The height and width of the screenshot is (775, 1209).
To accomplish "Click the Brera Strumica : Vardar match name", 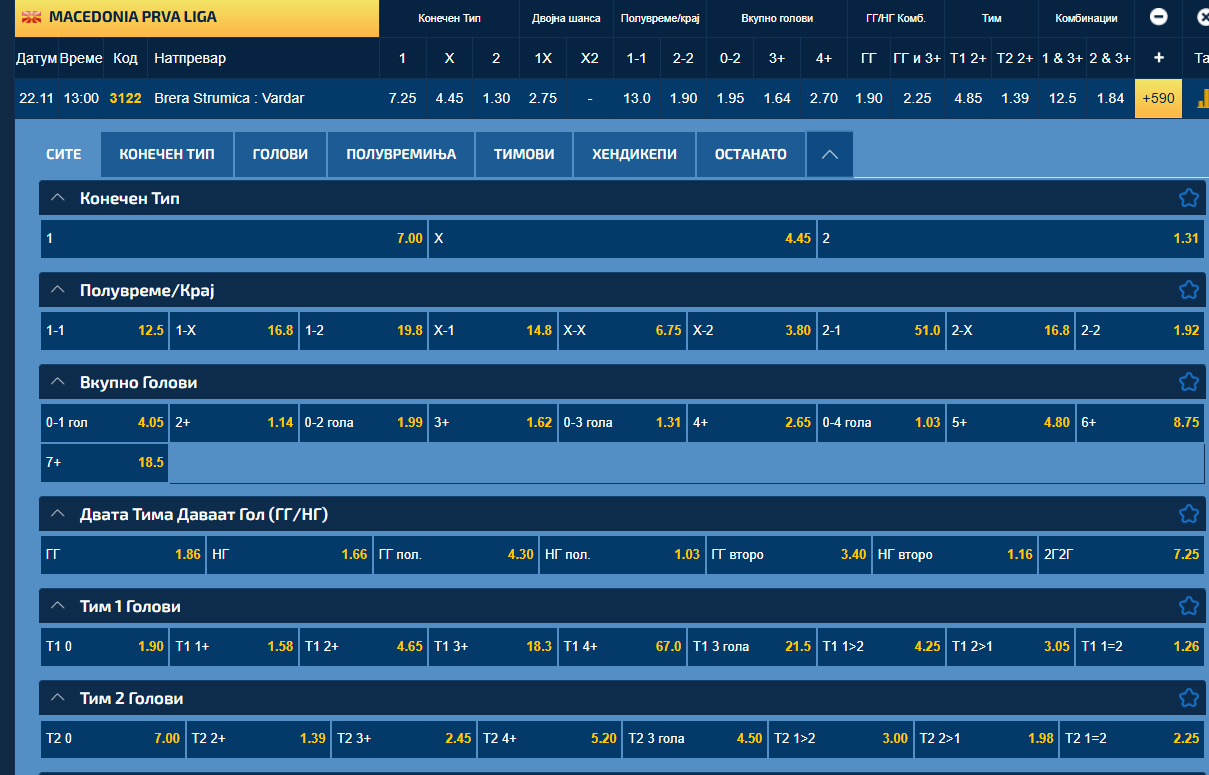I will point(229,98).
